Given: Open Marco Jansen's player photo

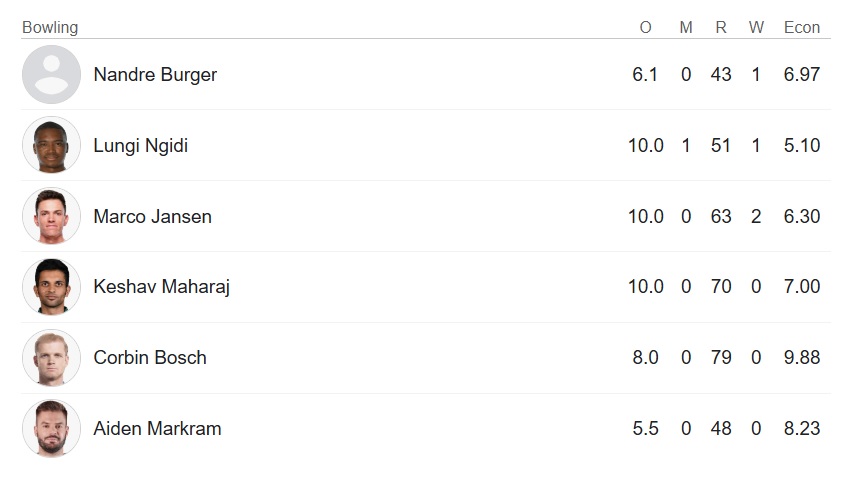Looking at the screenshot, I should 51,217.
